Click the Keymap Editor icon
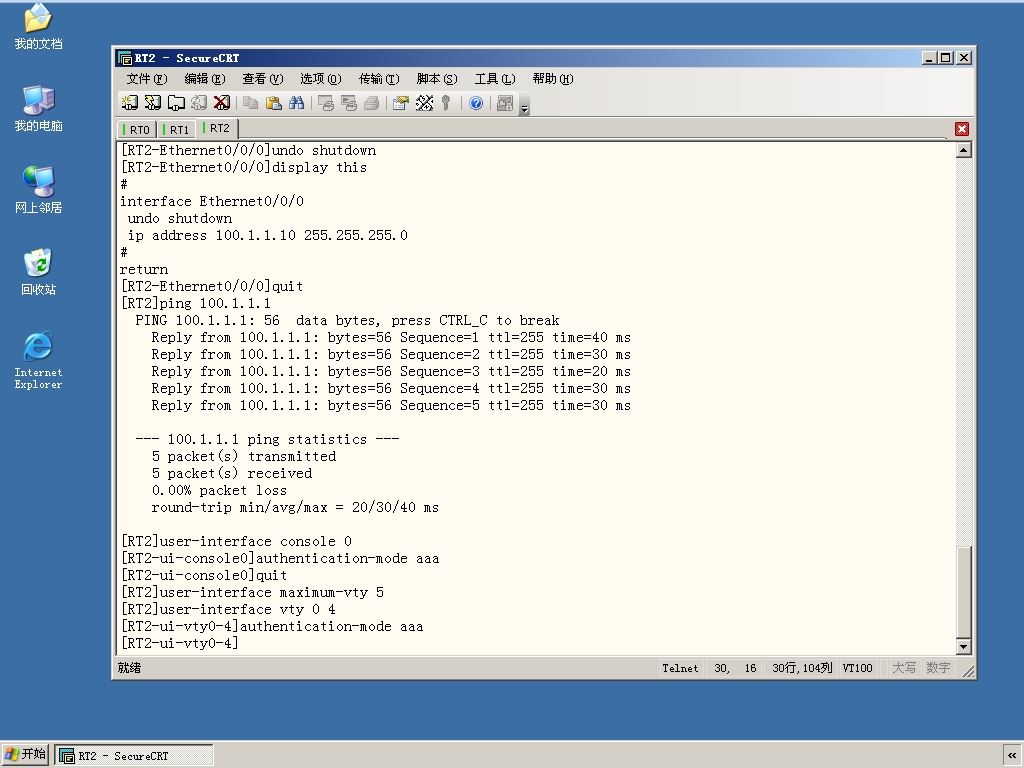Viewport: 1024px width, 768px height. pos(424,103)
